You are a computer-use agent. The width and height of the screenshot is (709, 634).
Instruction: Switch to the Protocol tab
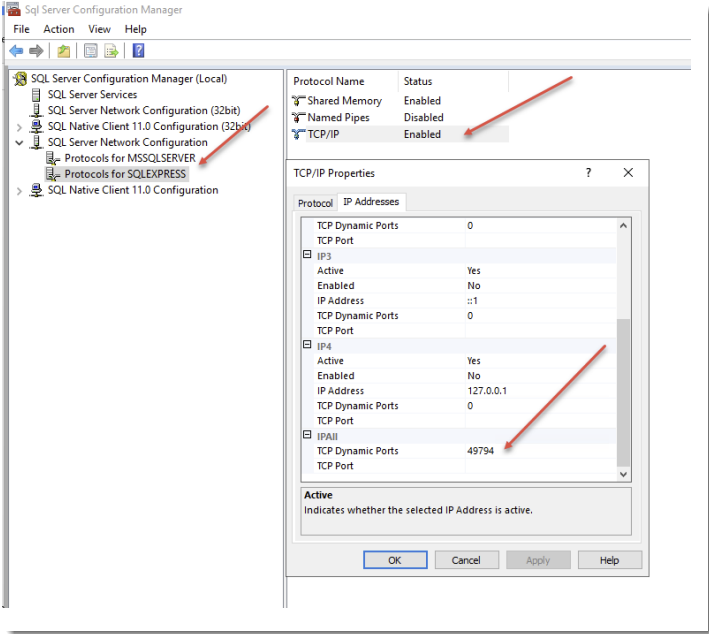[315, 203]
